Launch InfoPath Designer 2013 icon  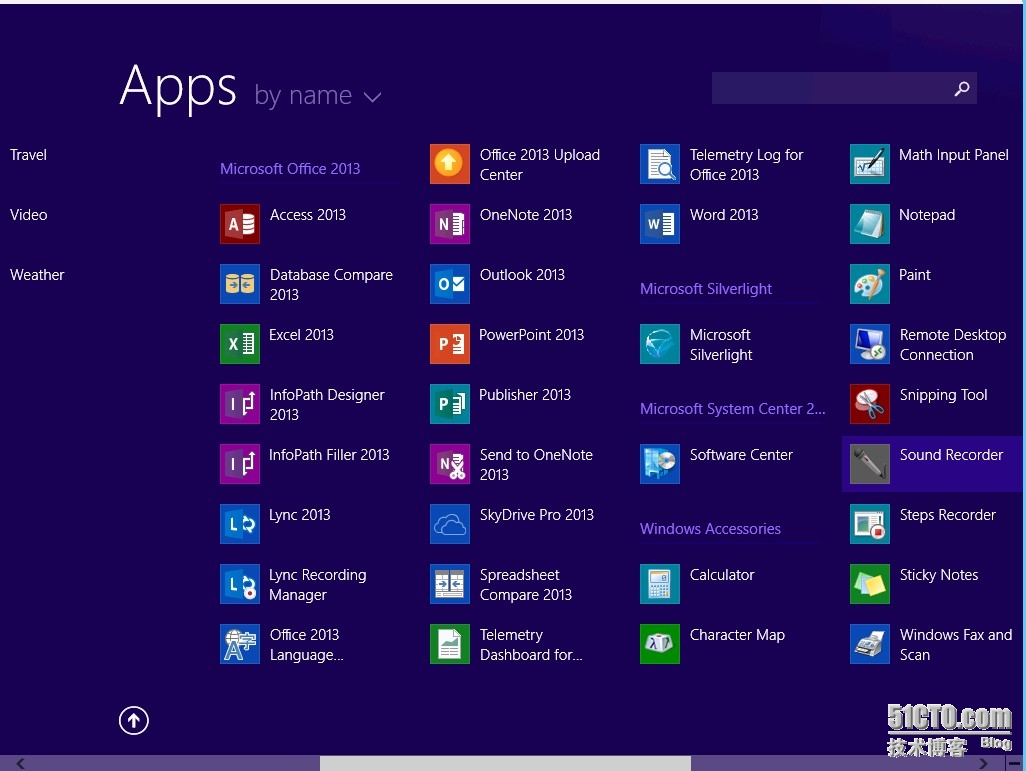(239, 404)
